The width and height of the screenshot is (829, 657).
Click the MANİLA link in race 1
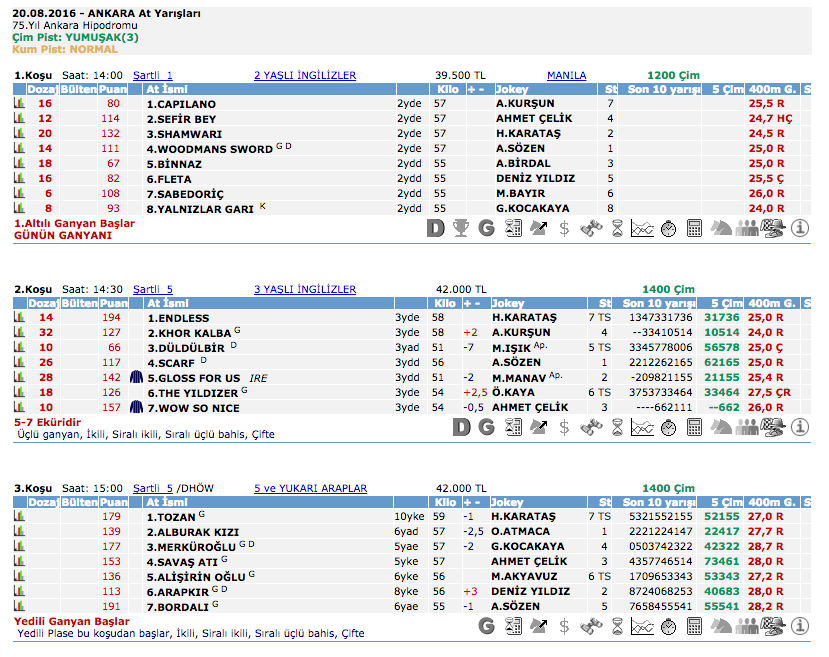pos(566,75)
